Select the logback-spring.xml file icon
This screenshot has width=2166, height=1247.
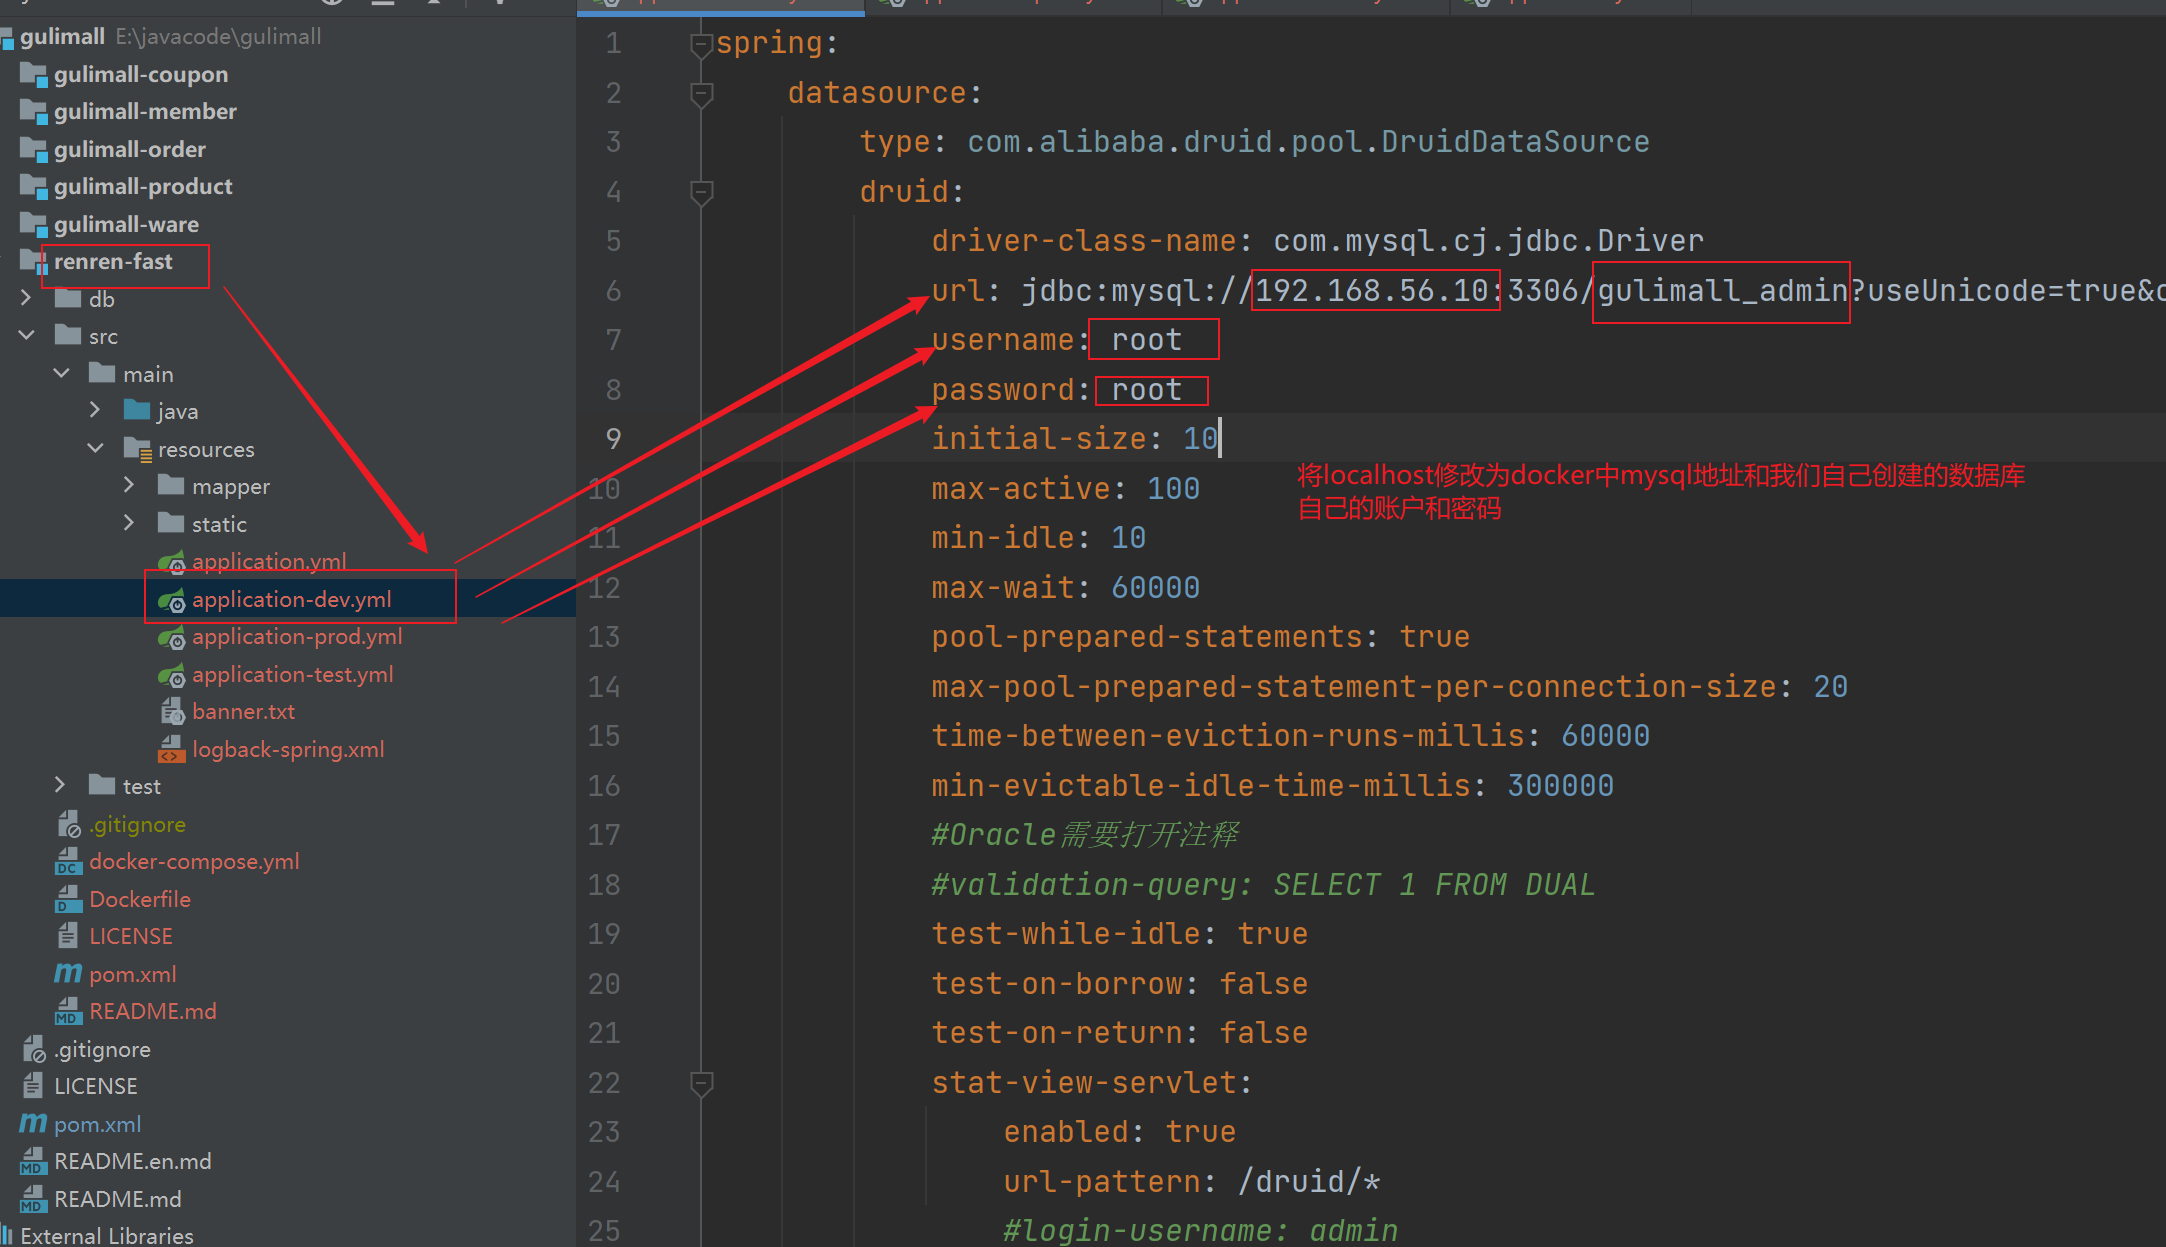(x=172, y=750)
